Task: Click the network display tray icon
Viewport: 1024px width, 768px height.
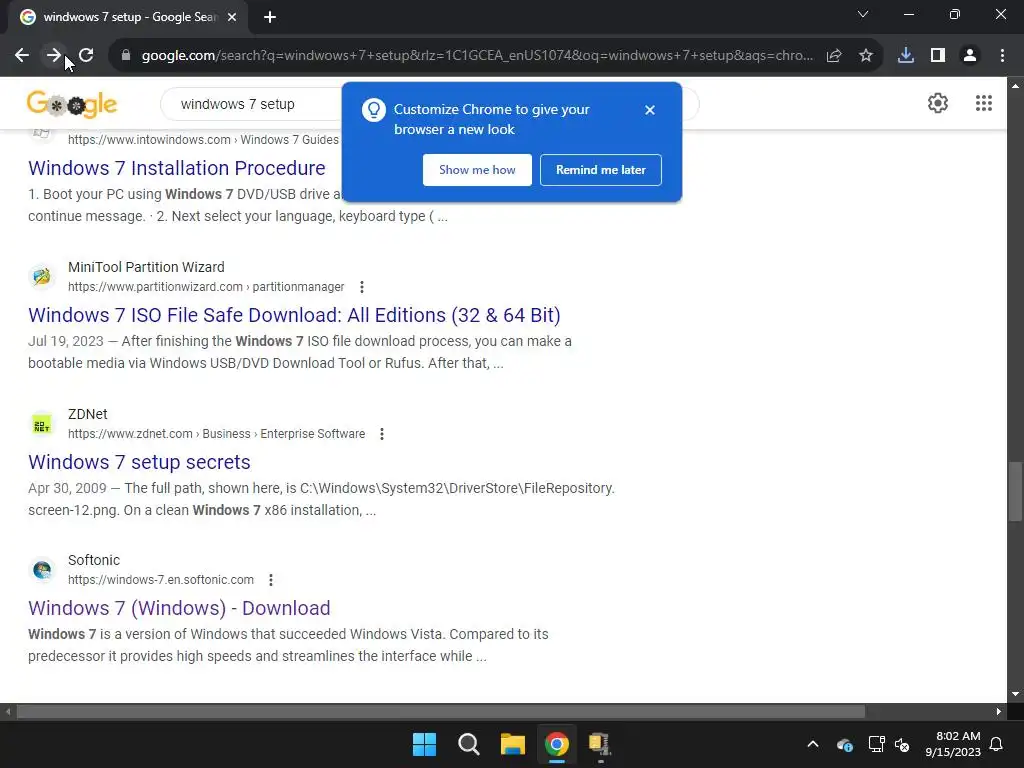Action: 876,744
